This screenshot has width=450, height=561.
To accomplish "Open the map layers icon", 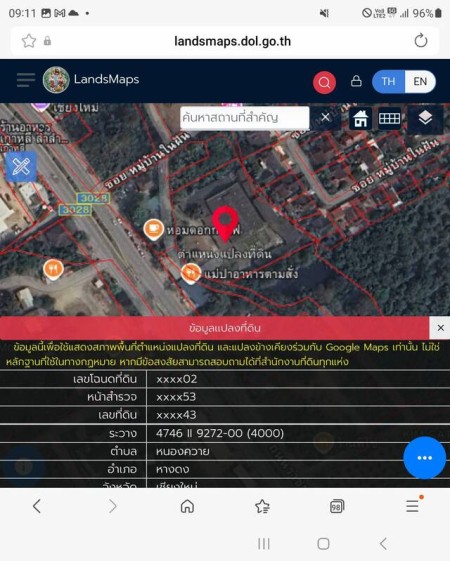I will (425, 118).
